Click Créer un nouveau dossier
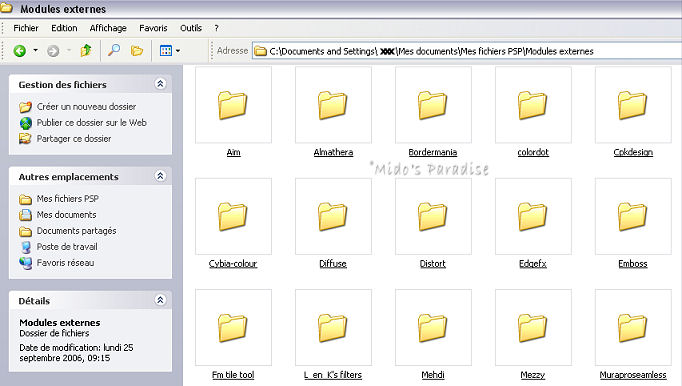 [86, 107]
